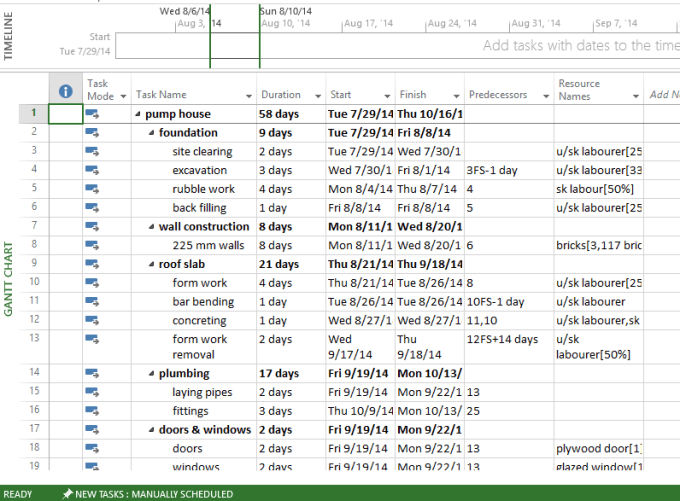
Task: Open the Resource Names column filter dropdown
Action: click(x=636, y=96)
